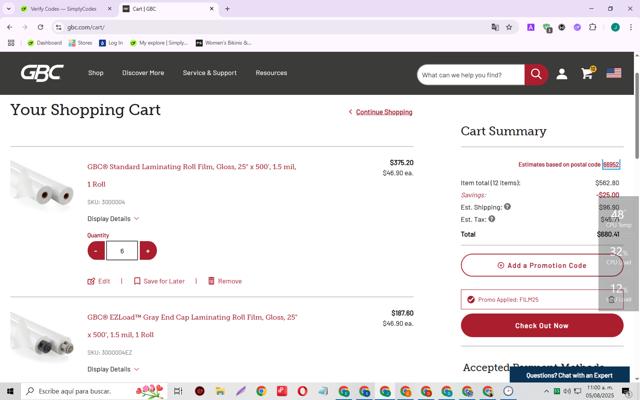Open the Shop menu
Screen dimensions: 640x400
96,73
